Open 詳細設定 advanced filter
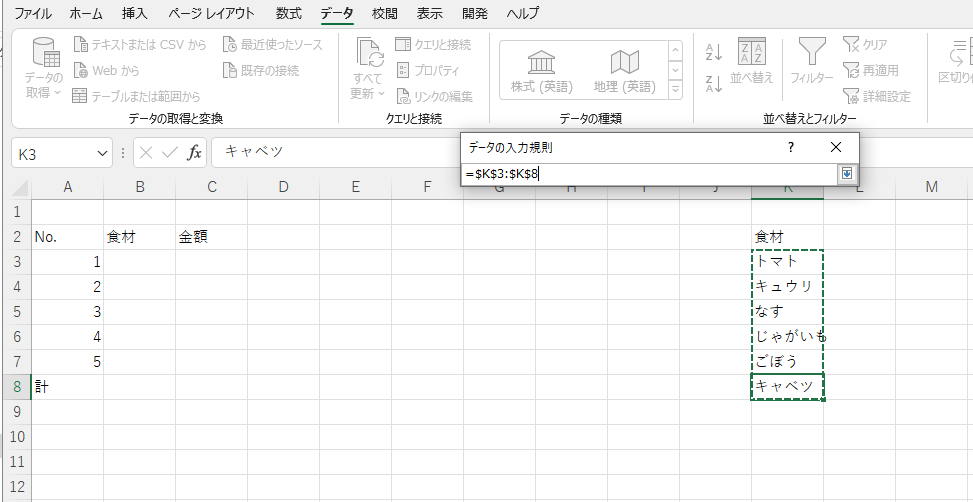This screenshot has width=973, height=502. click(x=877, y=96)
